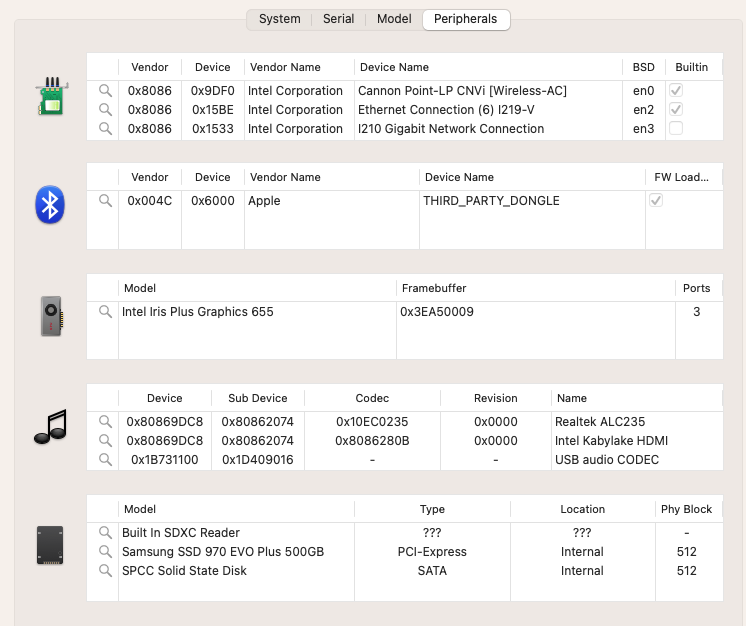
Task: Select 'THIRD_PARTY_DONGLE' device name
Action: click(x=491, y=200)
